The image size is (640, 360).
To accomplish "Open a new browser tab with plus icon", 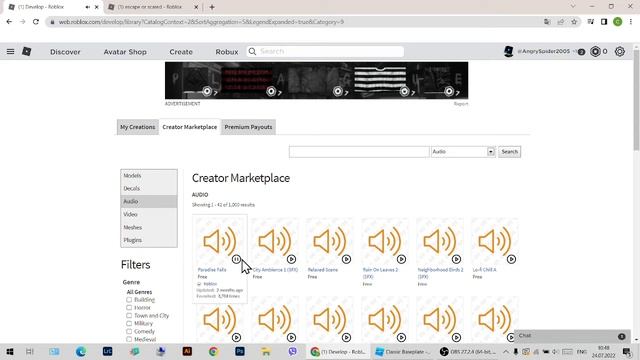I will pos(212,7).
